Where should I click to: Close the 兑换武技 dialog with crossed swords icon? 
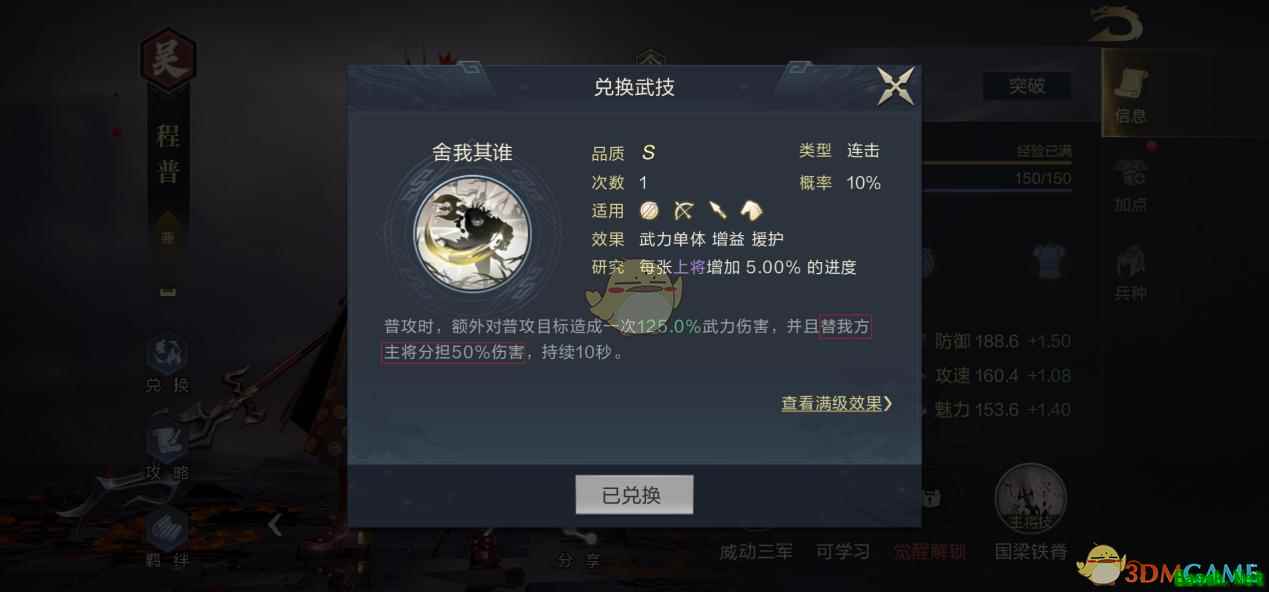895,85
